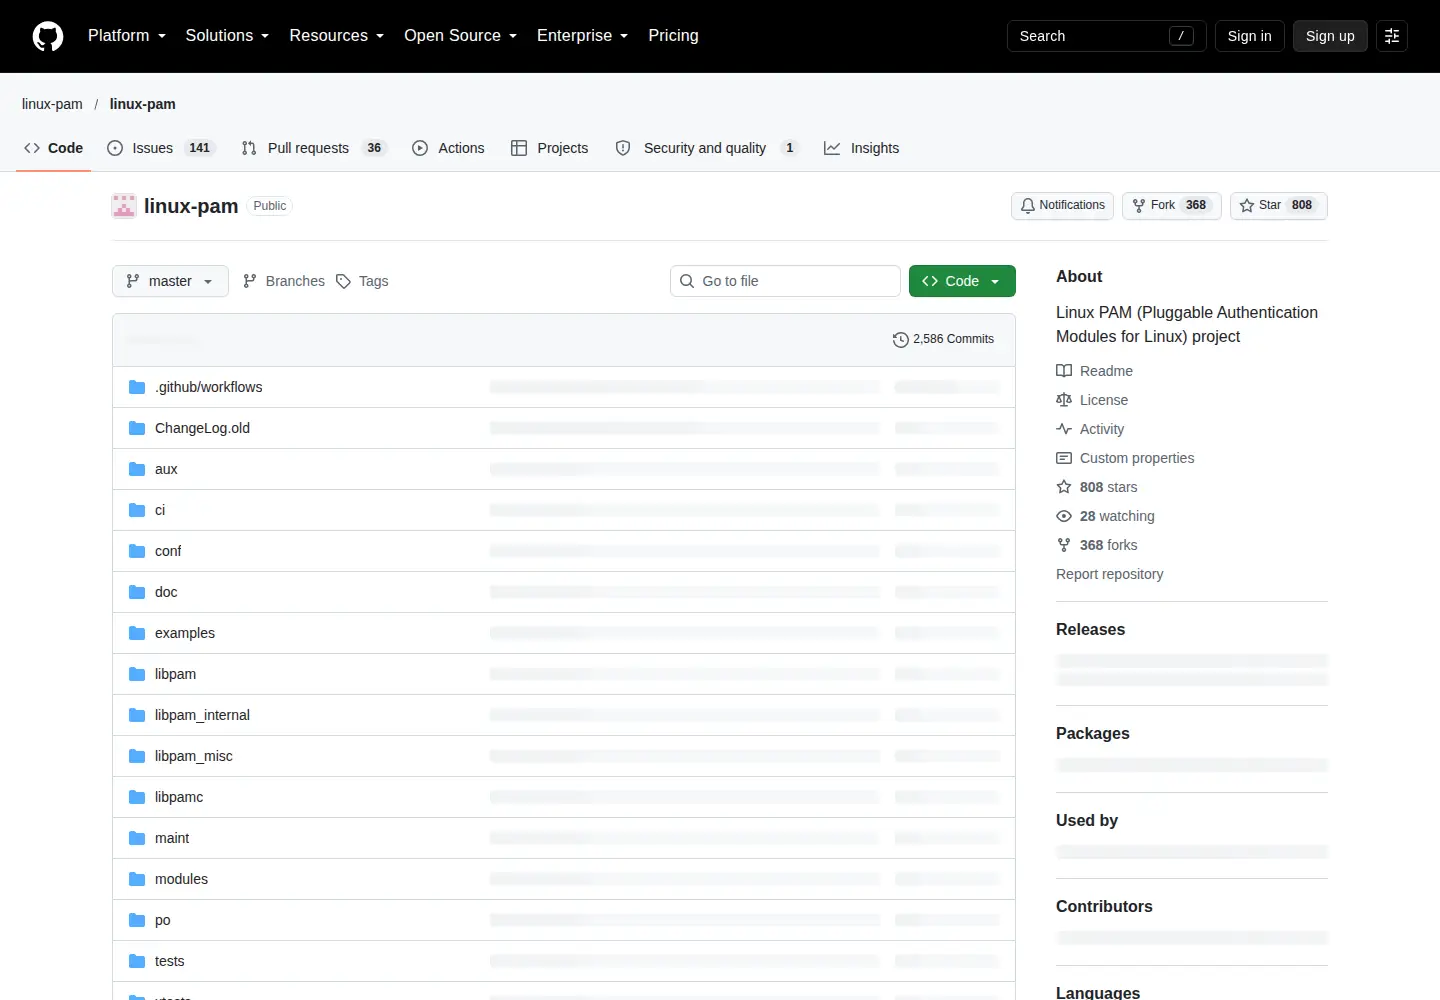Open the Packages section heading

pos(1092,733)
